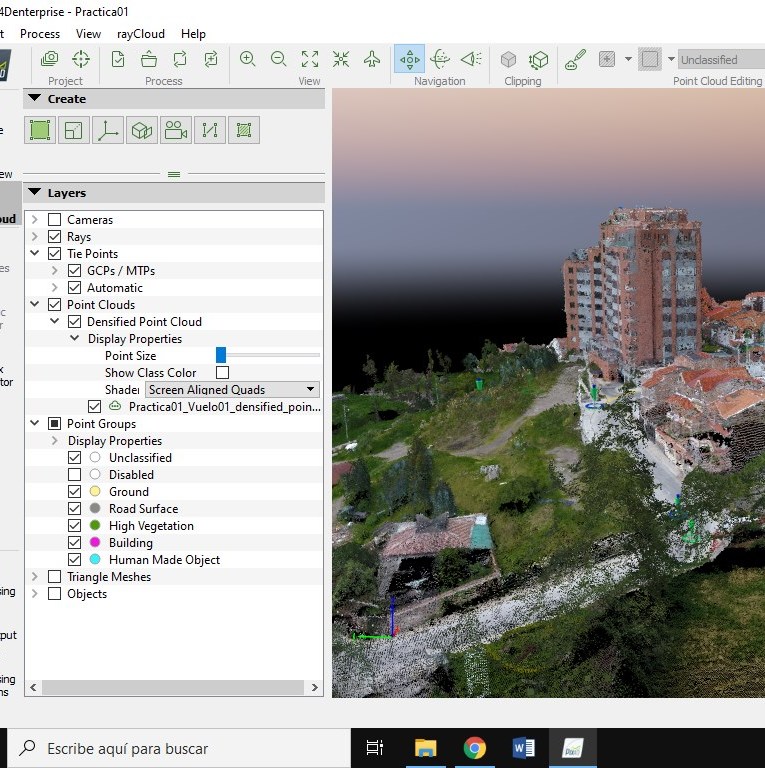
Task: Open Google Chrome from the taskbar
Action: tap(474, 747)
